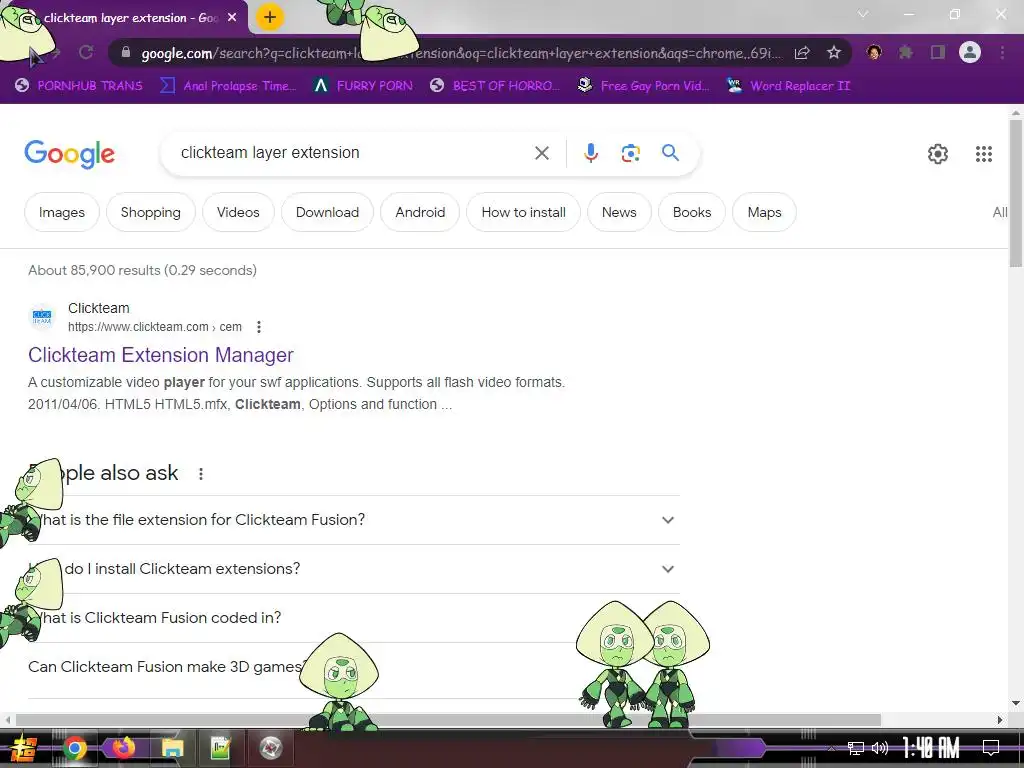Screen dimensions: 1024x768
Task: Open the Extensions puzzle icon
Action: pos(905,52)
